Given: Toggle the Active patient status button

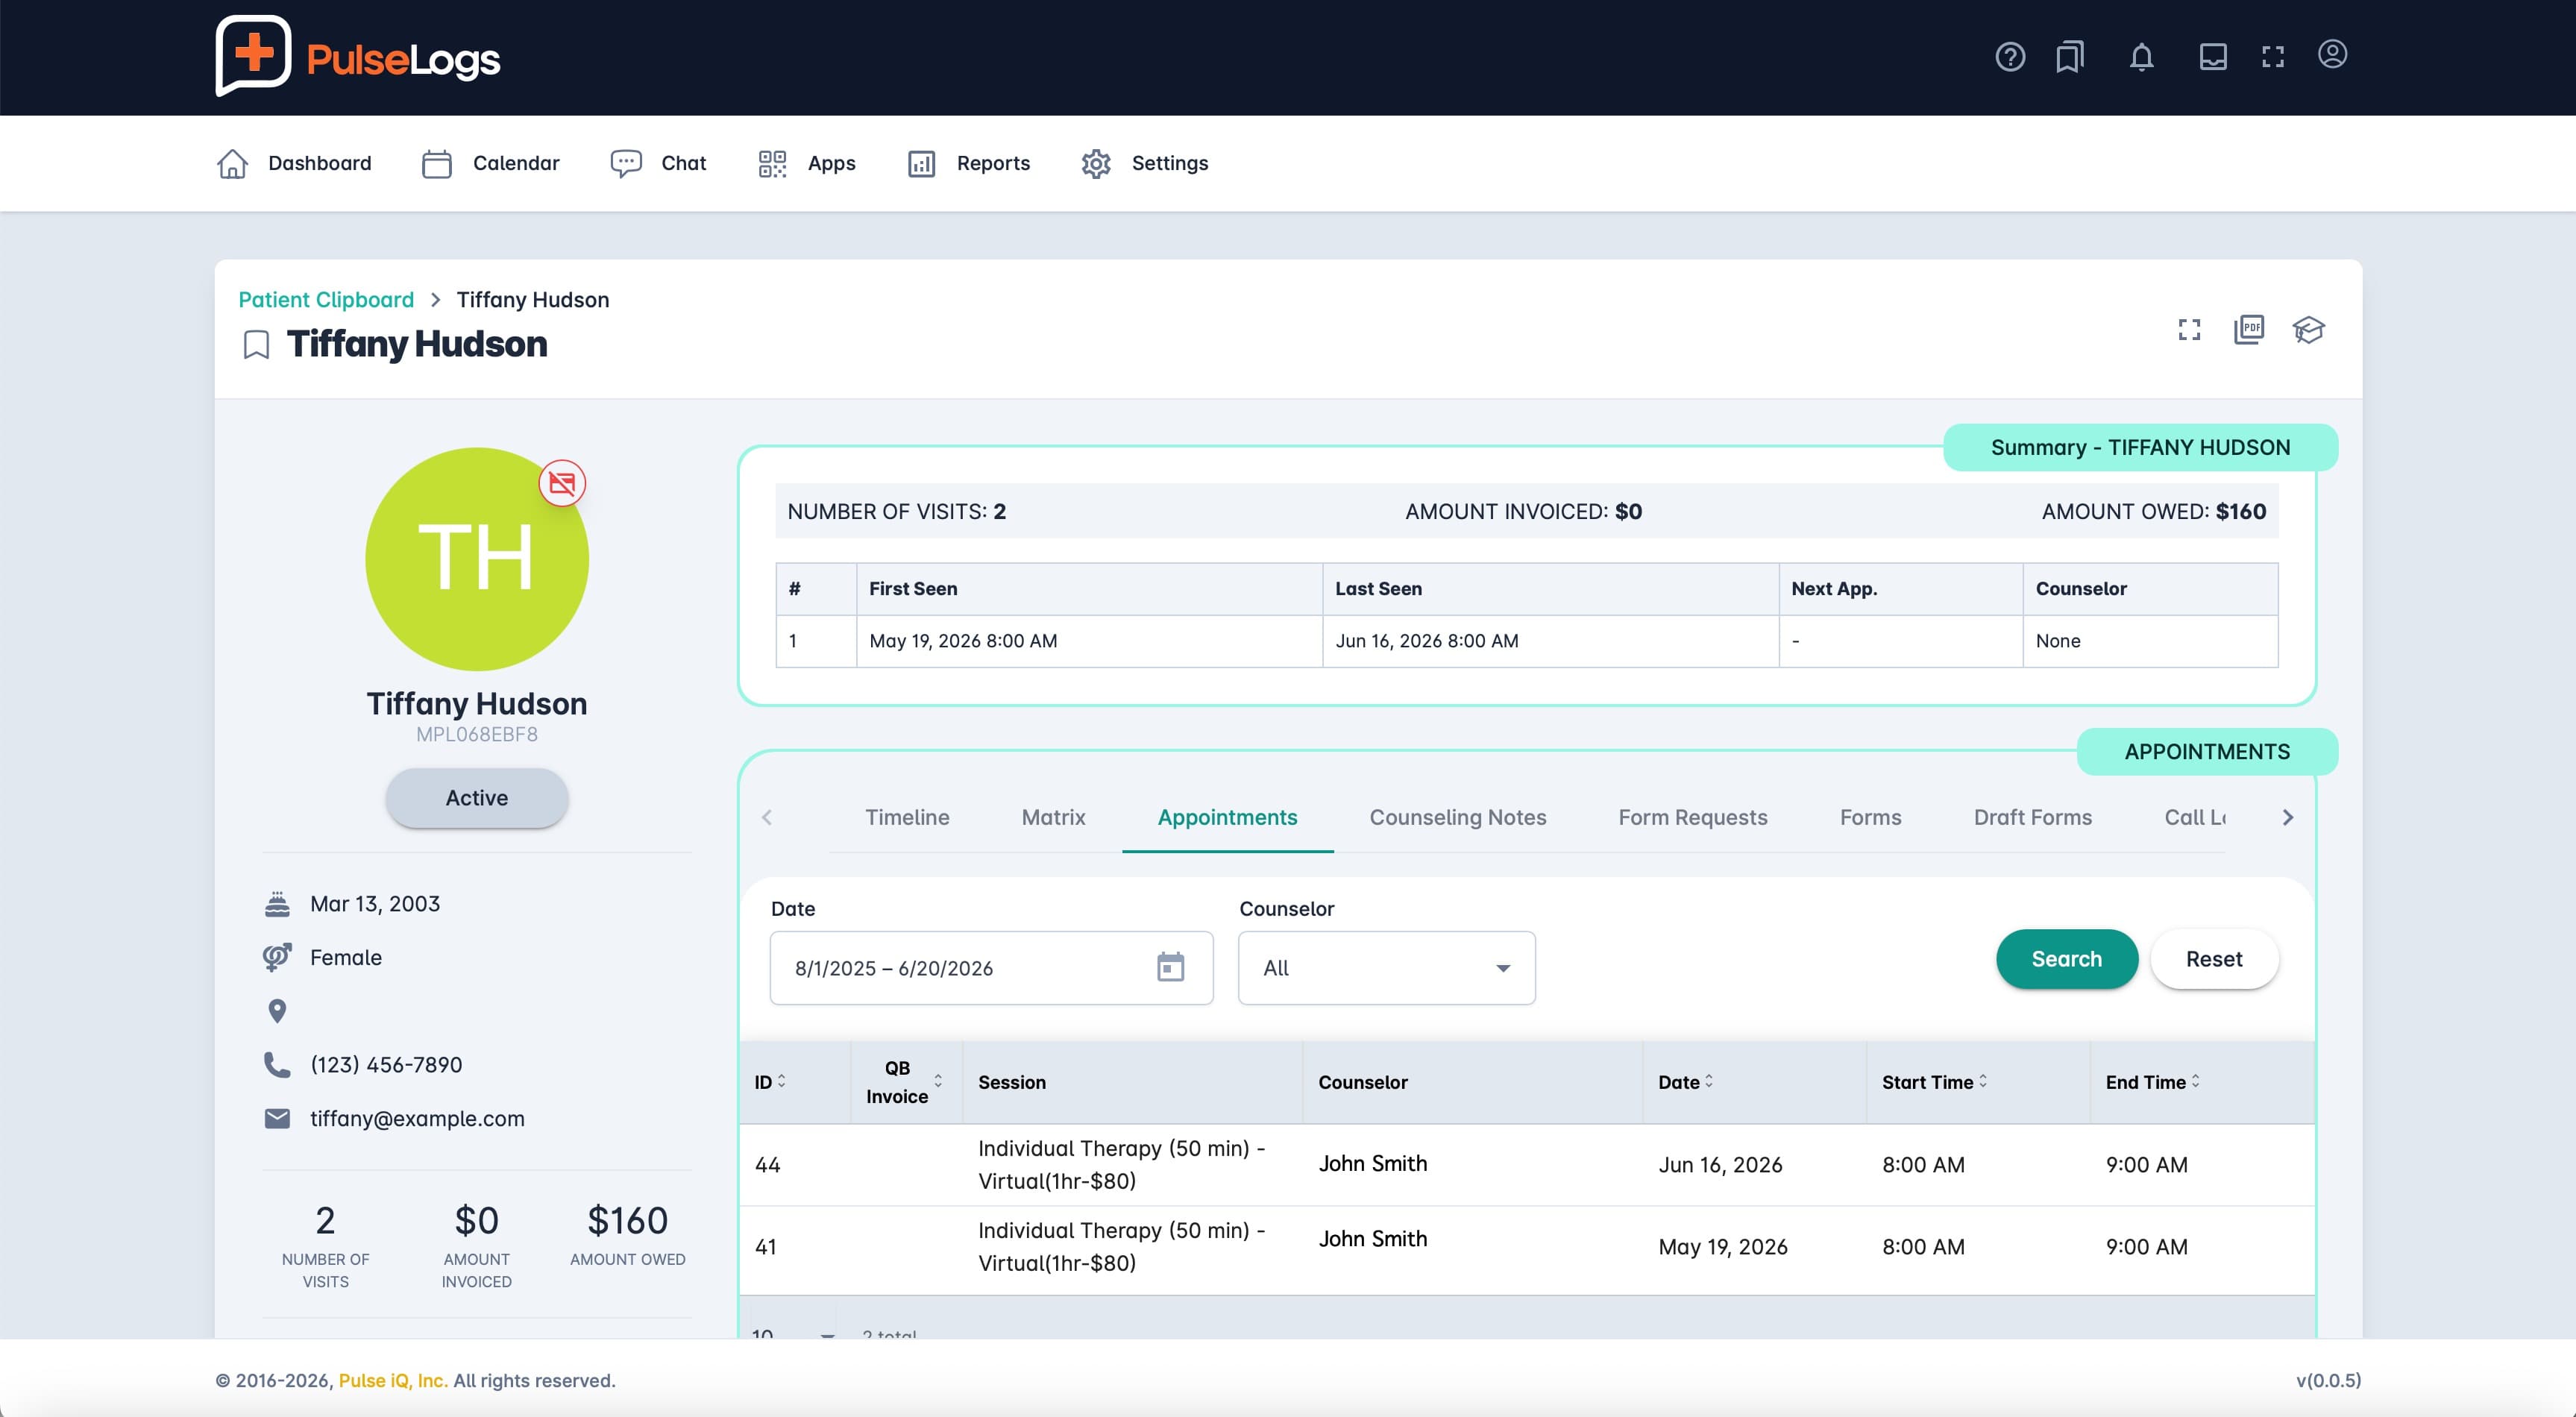Looking at the screenshot, I should (x=477, y=798).
